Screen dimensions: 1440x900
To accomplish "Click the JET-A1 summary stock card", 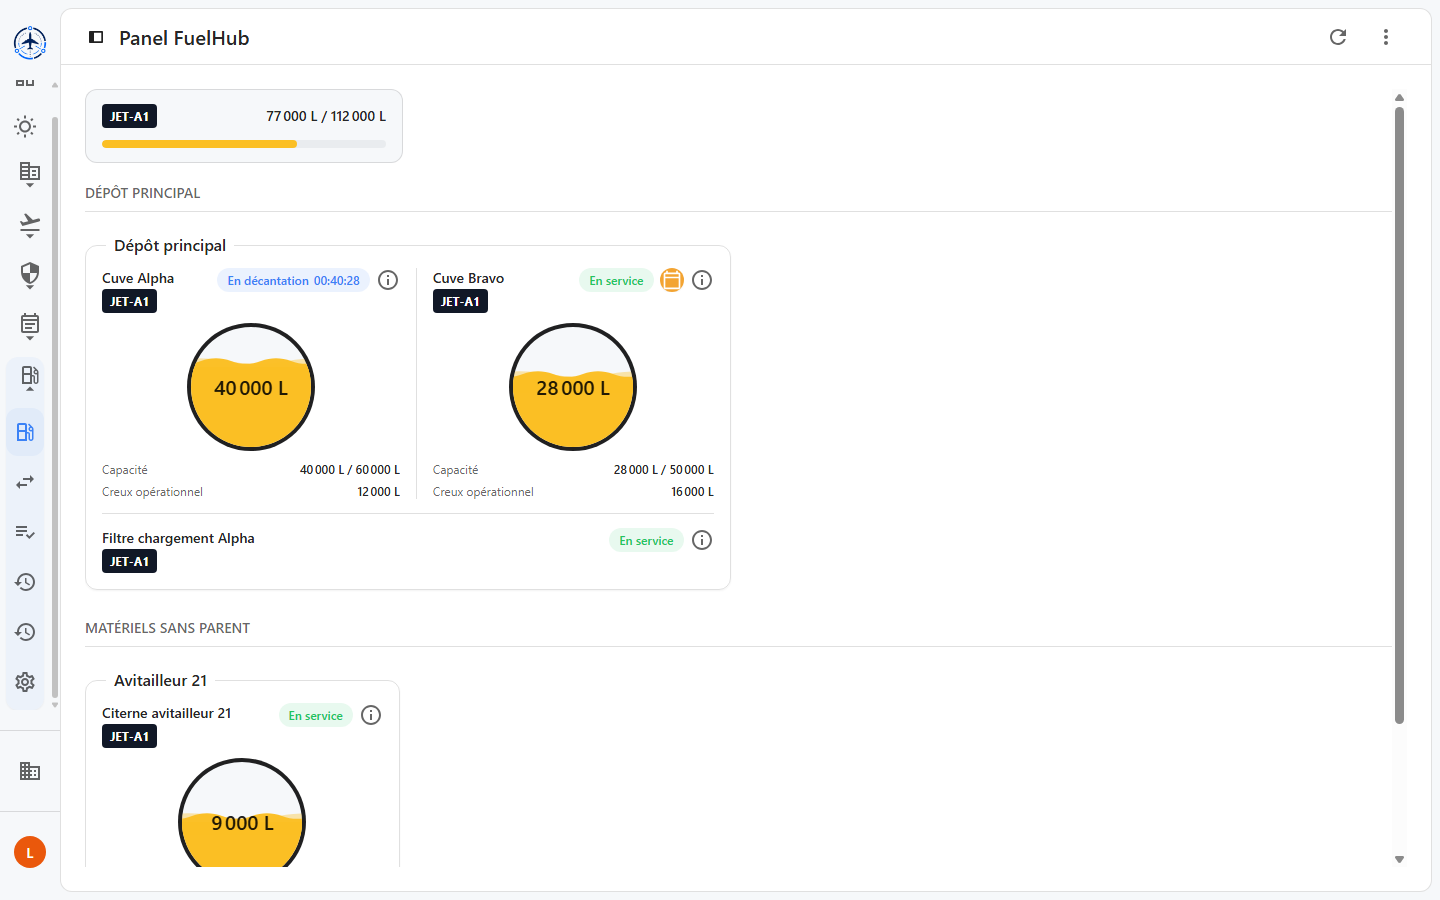I will point(244,126).
